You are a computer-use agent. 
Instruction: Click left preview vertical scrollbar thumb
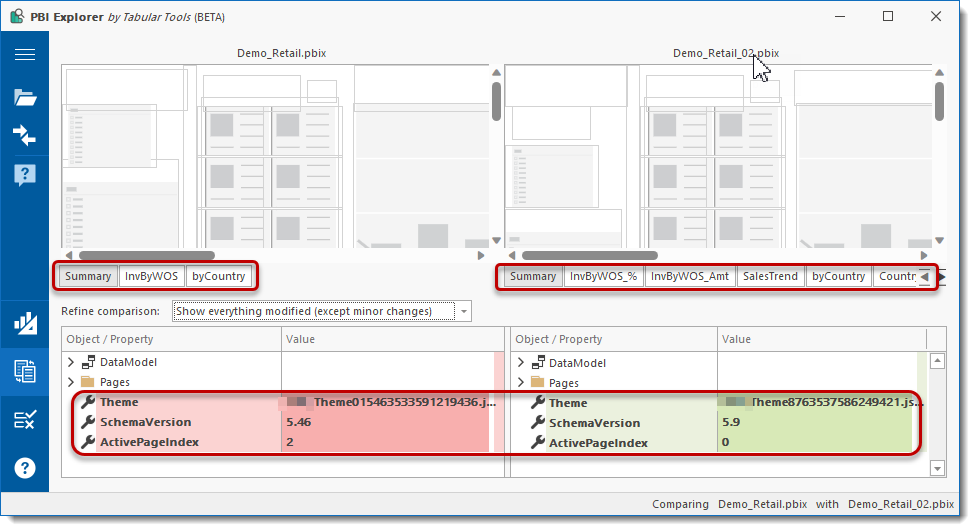[x=496, y=101]
